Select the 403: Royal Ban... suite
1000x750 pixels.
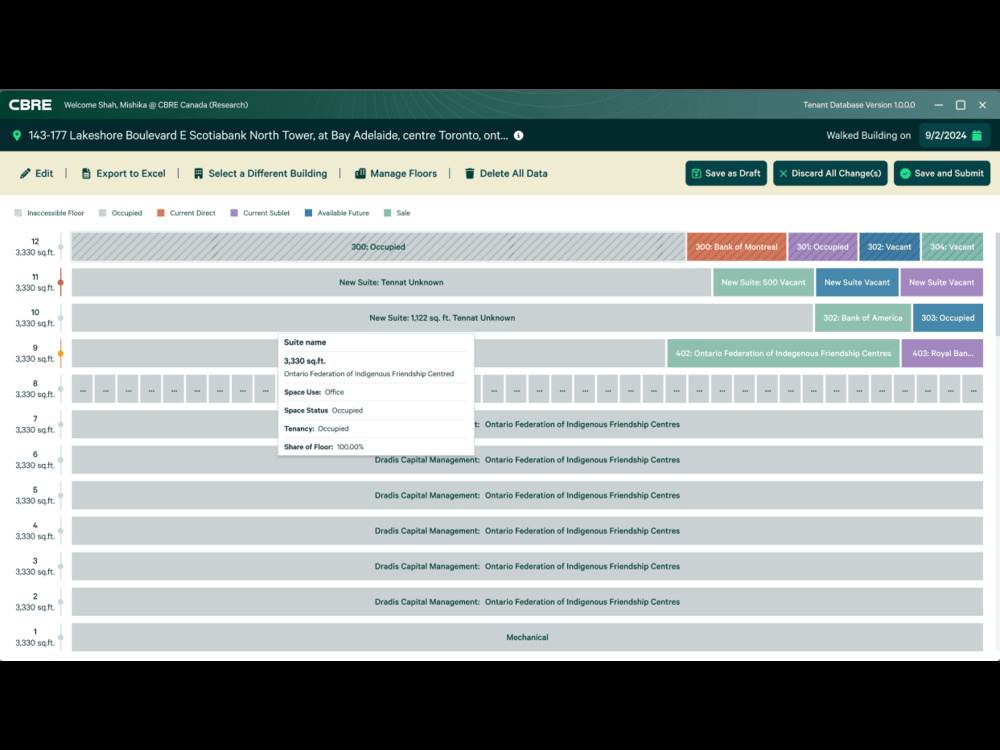(x=943, y=353)
